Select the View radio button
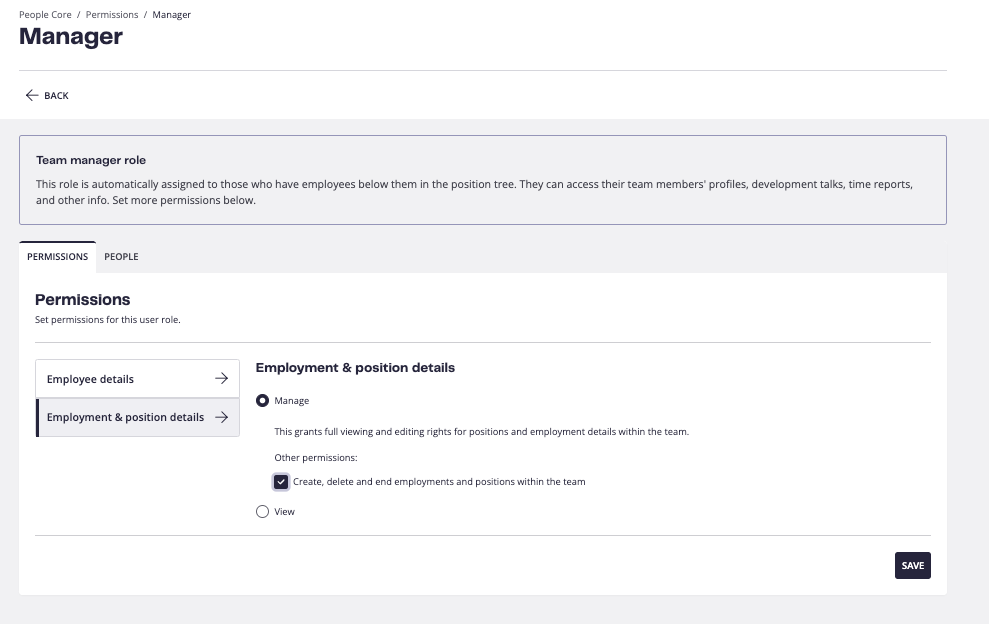The image size is (989, 624). pyautogui.click(x=262, y=512)
